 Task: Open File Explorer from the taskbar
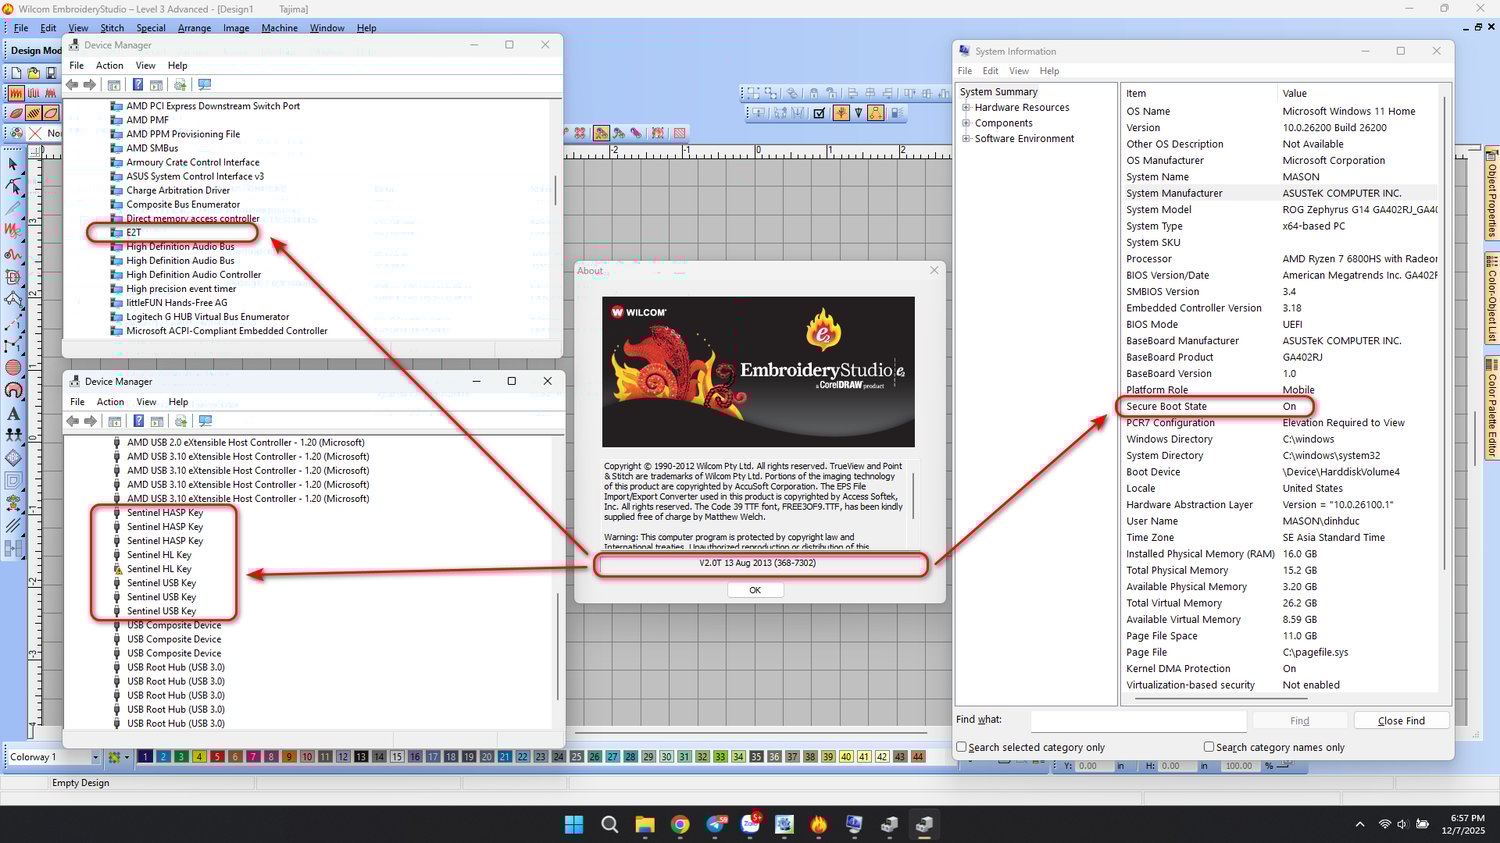pyautogui.click(x=644, y=825)
